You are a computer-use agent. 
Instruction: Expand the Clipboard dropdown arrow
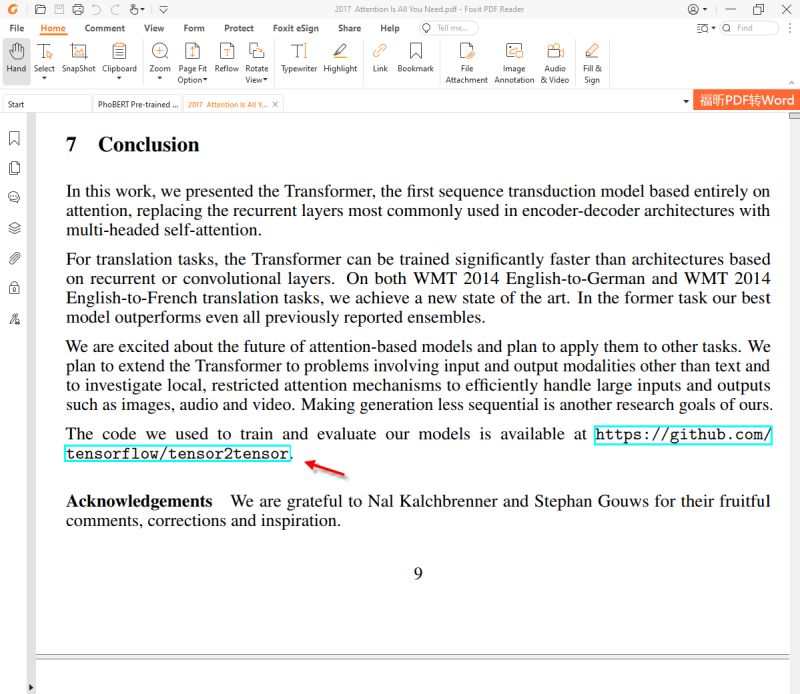pos(119,78)
